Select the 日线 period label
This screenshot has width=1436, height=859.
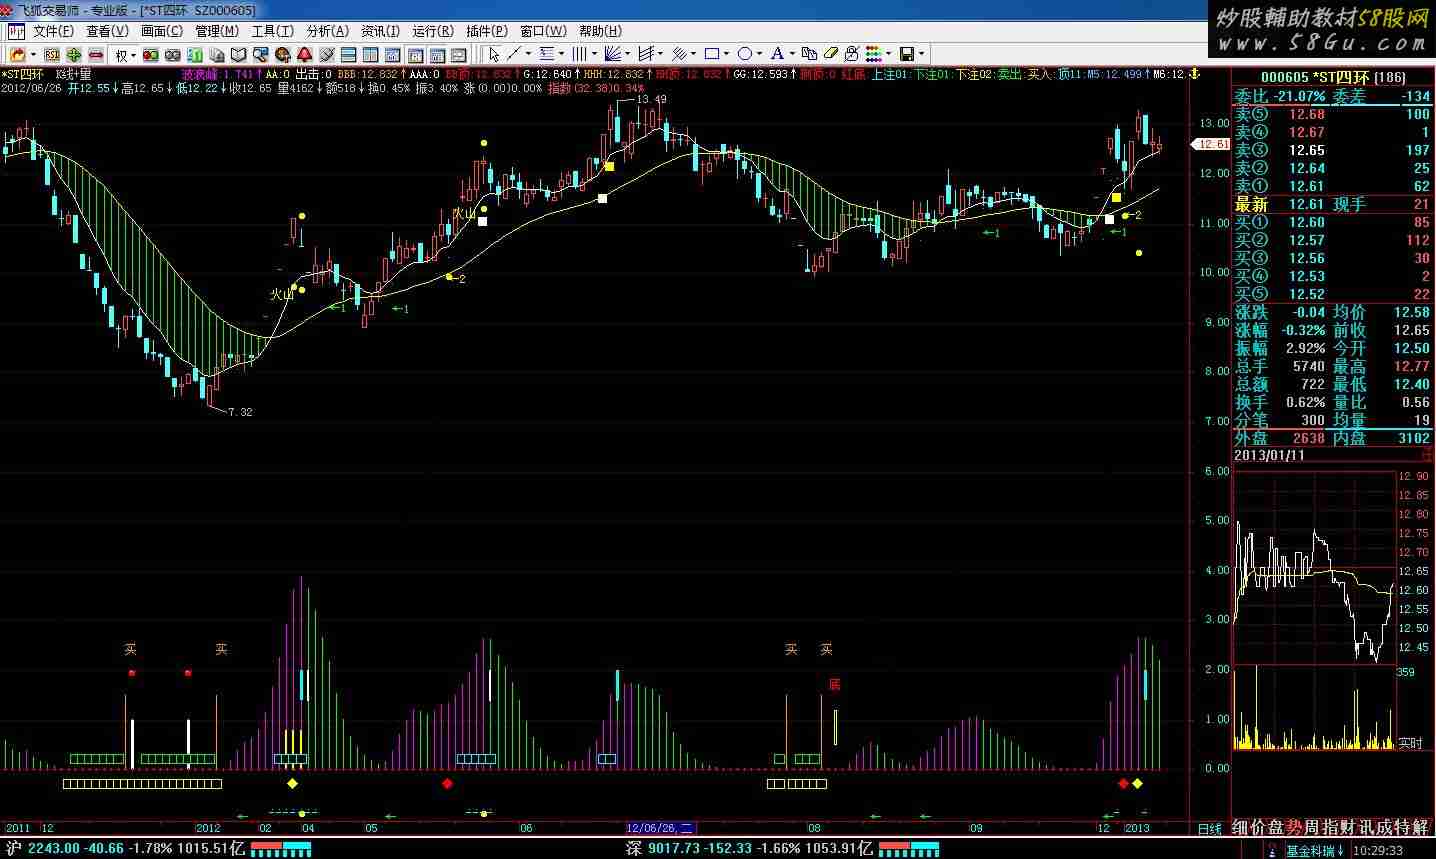pos(1210,828)
